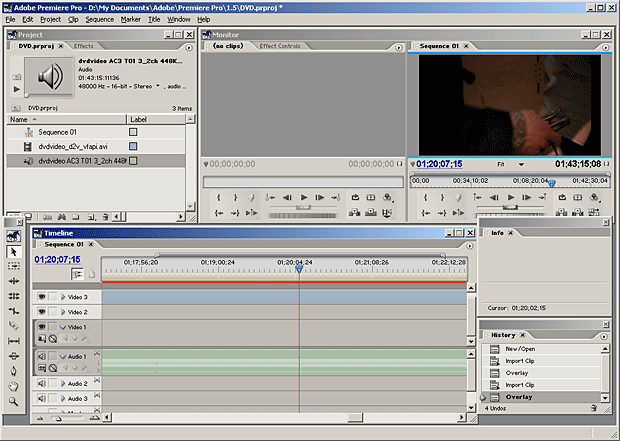Viewport: 620px width, 441px height.
Task: Toggle Video 3 track eye visibility
Action: pyautogui.click(x=42, y=297)
